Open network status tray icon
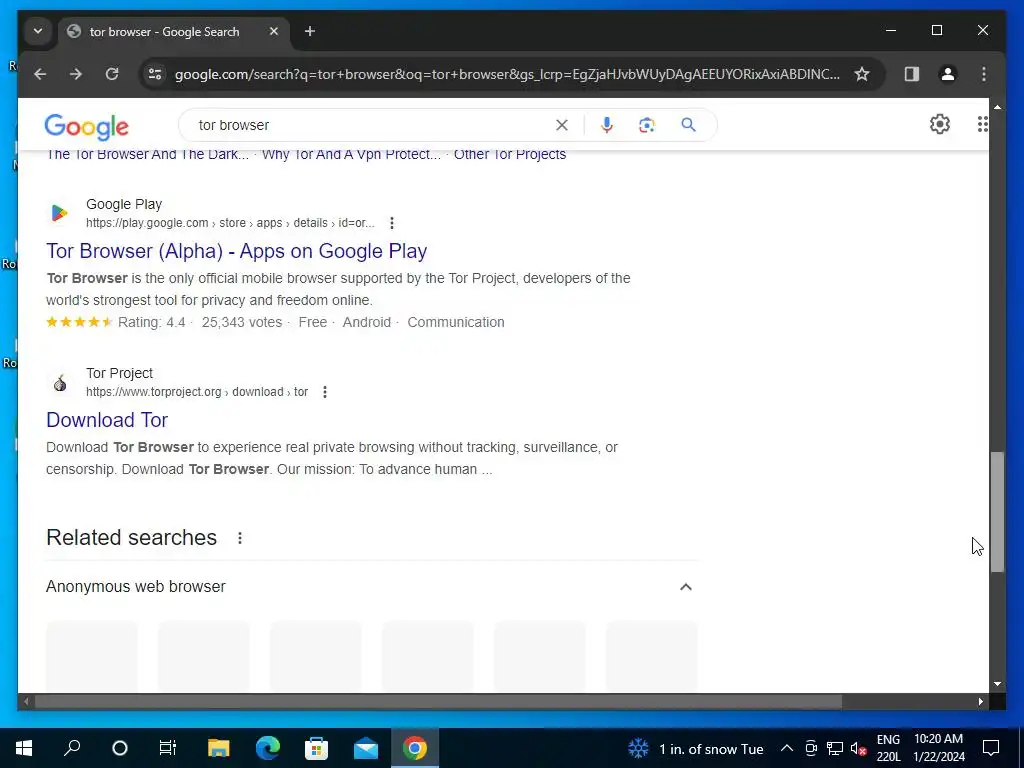The image size is (1024, 768). pyautogui.click(x=835, y=749)
